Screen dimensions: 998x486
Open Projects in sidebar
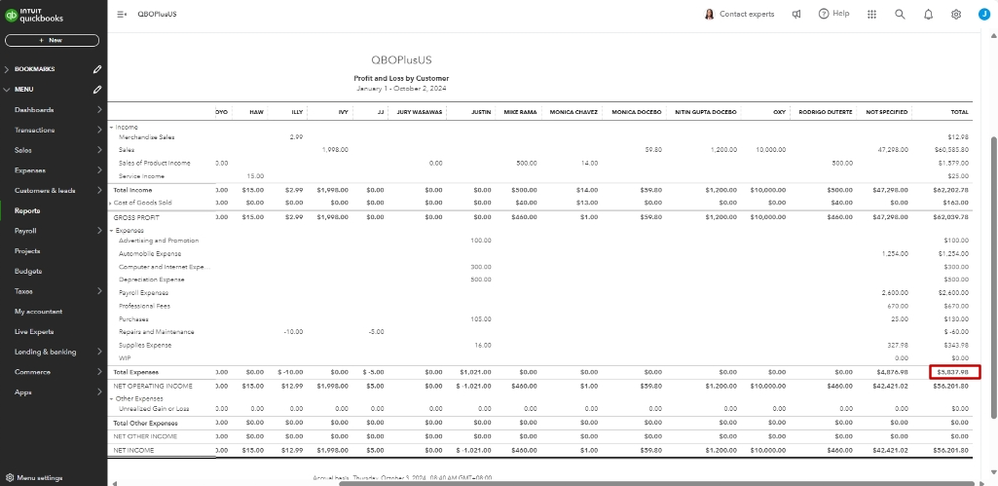(27, 251)
